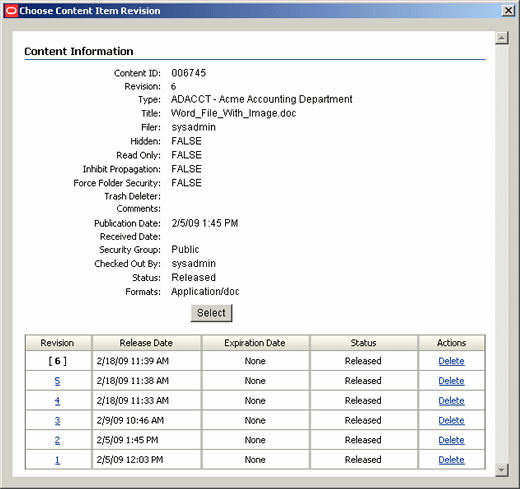Click the Release Date column header

146,343
